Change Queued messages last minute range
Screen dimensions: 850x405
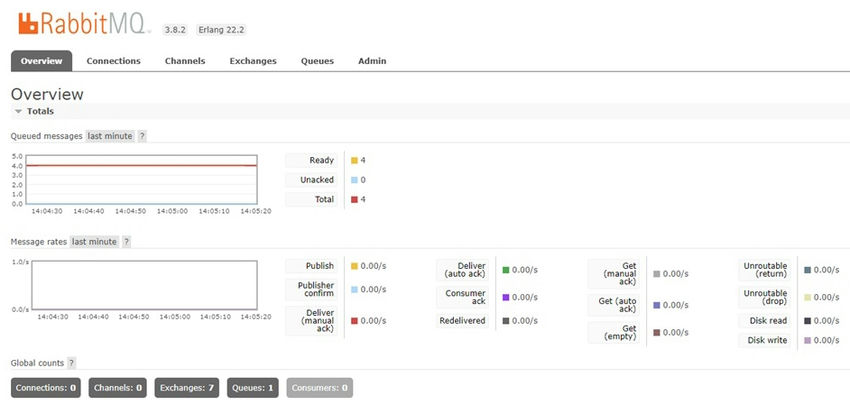click(x=110, y=136)
